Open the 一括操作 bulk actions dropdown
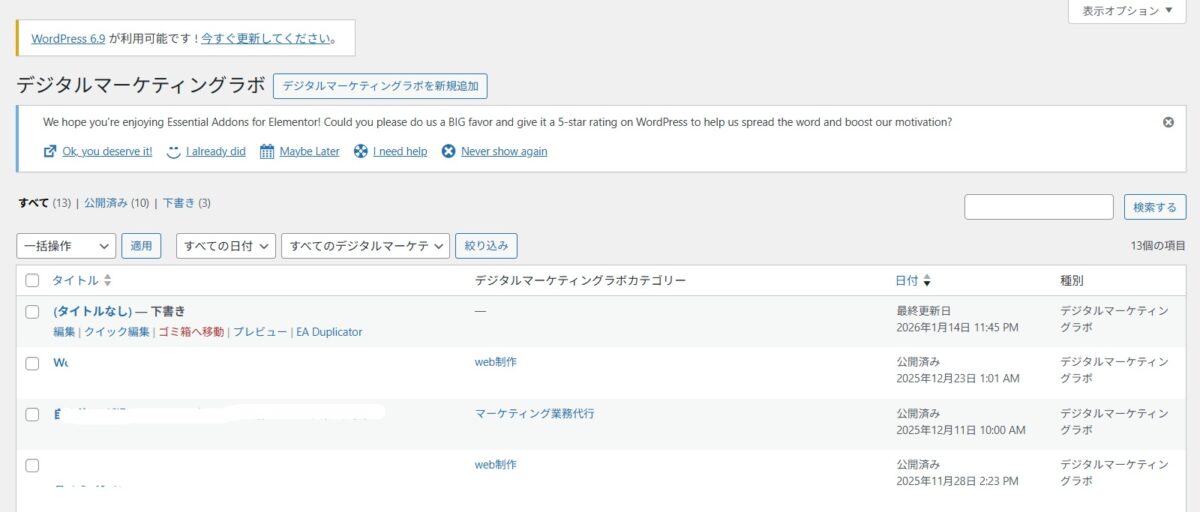1200x512 pixels. coord(66,245)
